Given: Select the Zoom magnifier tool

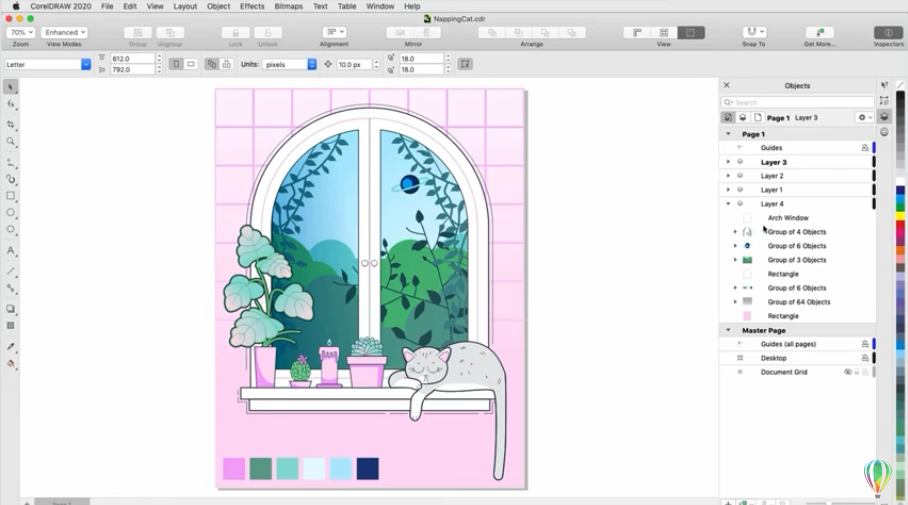Looking at the screenshot, I should tap(11, 142).
